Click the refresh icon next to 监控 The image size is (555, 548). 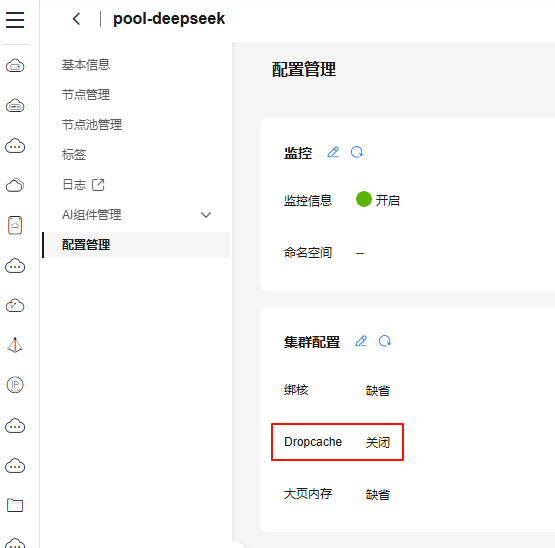[x=357, y=152]
